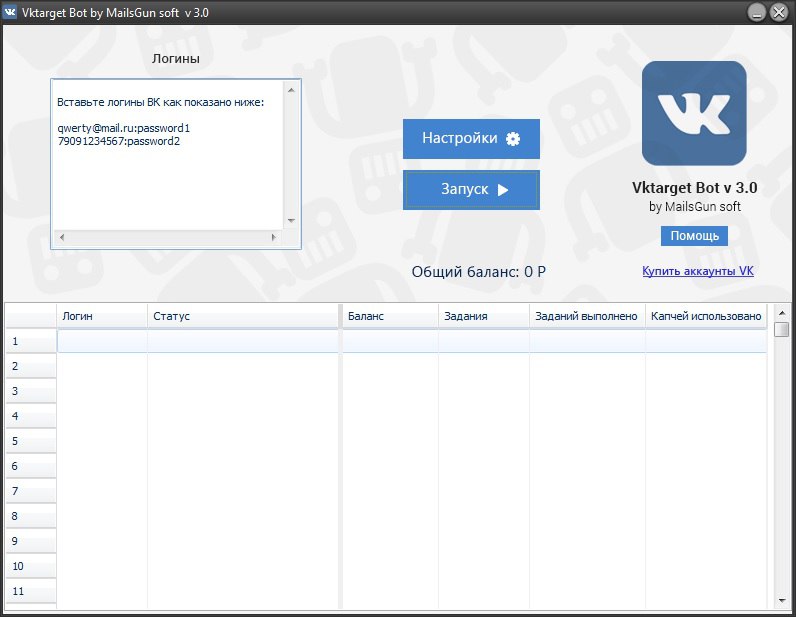The width and height of the screenshot is (796, 617).
Task: Sort by the Логин column header
Action: (x=102, y=316)
